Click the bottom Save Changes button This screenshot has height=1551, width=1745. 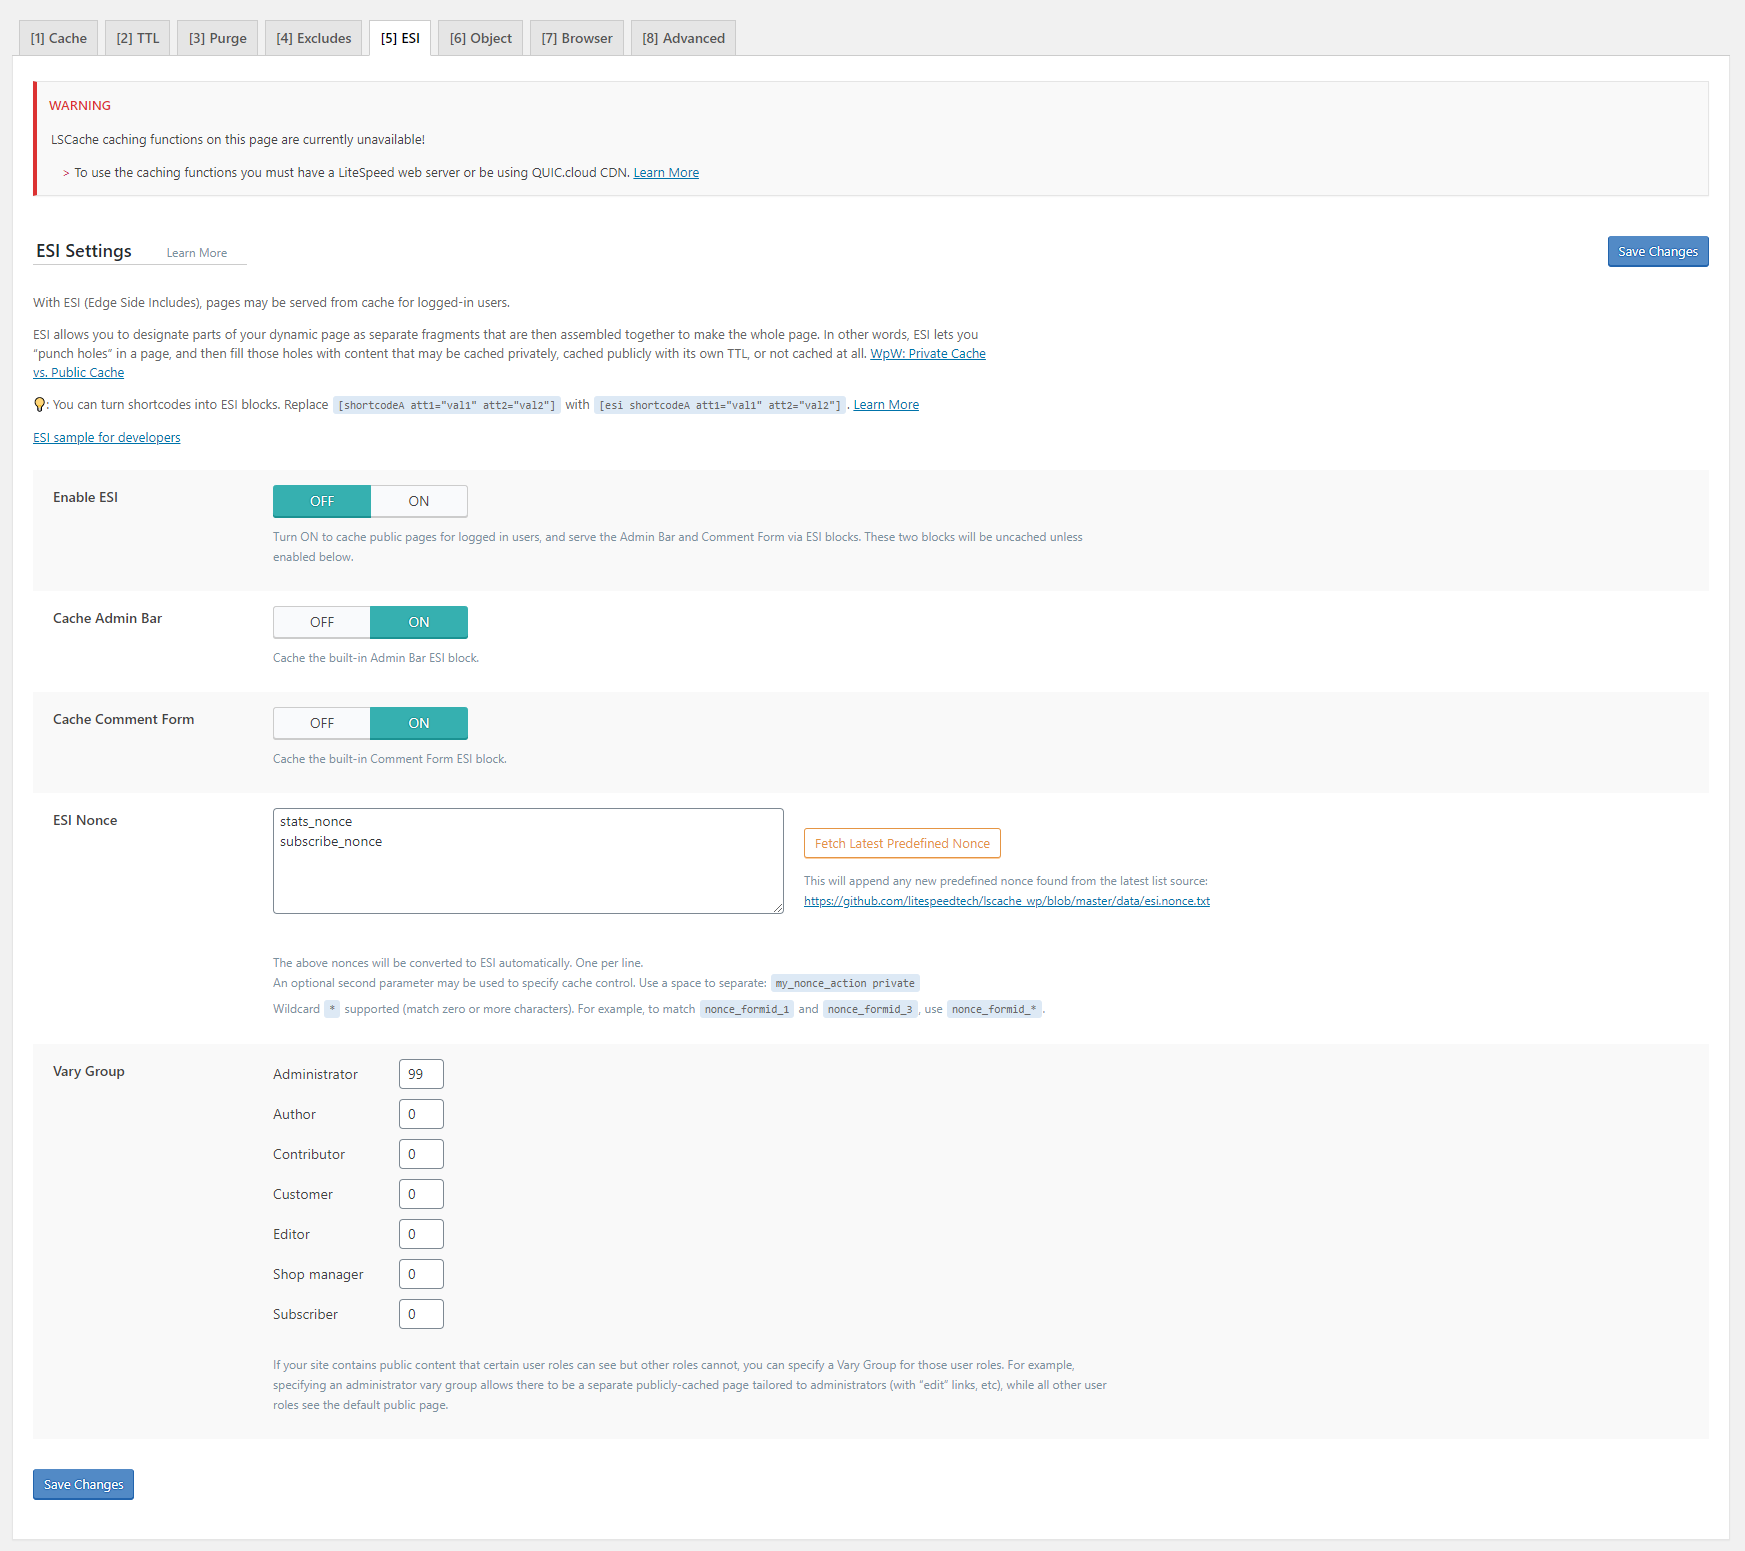pyautogui.click(x=84, y=1485)
